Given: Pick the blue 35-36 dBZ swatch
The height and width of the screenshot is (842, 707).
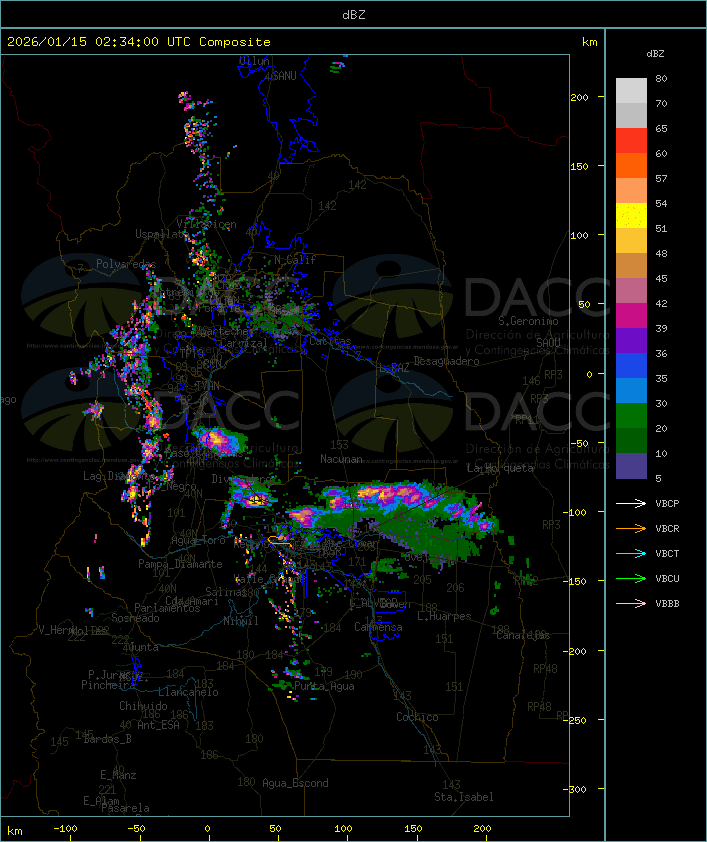Looking at the screenshot, I should click(631, 366).
